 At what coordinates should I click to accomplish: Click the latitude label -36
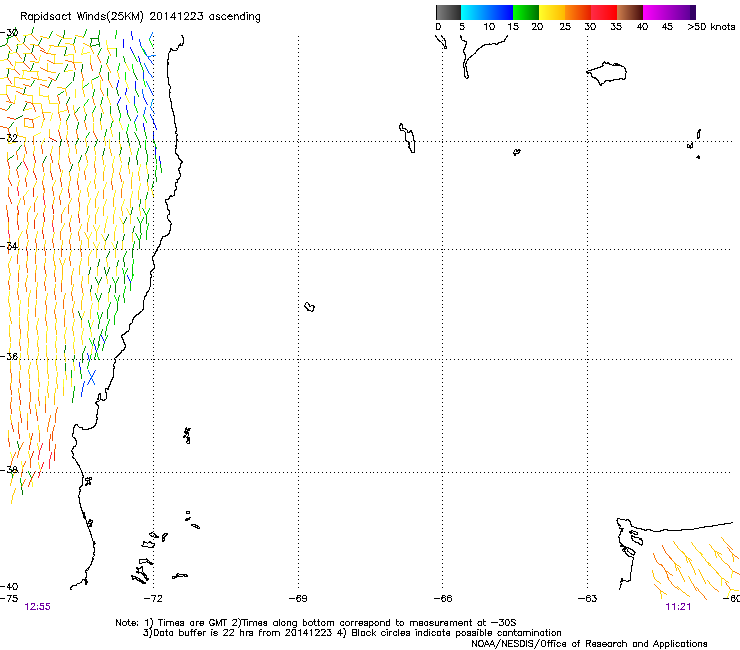pyautogui.click(x=9, y=356)
